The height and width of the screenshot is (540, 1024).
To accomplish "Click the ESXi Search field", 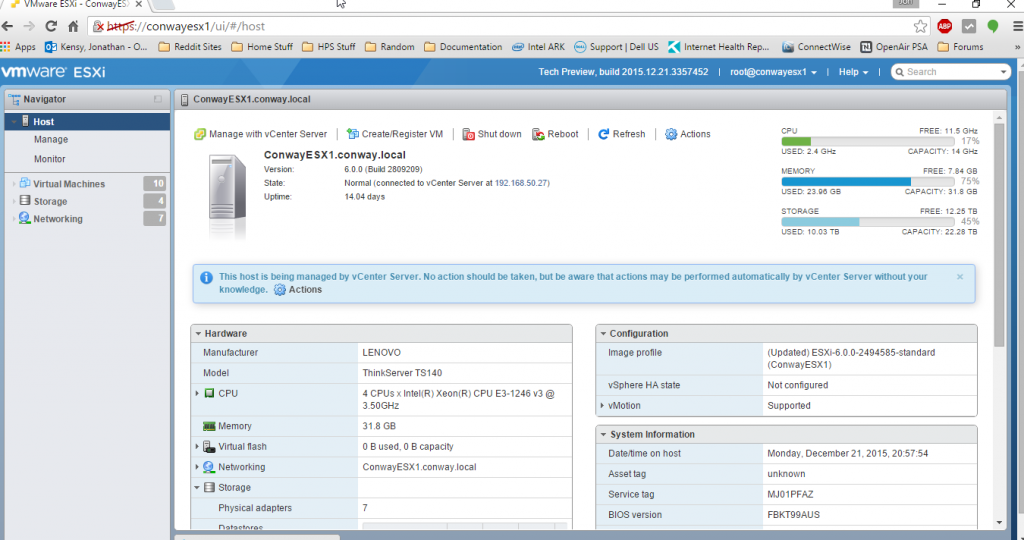I will (950, 72).
